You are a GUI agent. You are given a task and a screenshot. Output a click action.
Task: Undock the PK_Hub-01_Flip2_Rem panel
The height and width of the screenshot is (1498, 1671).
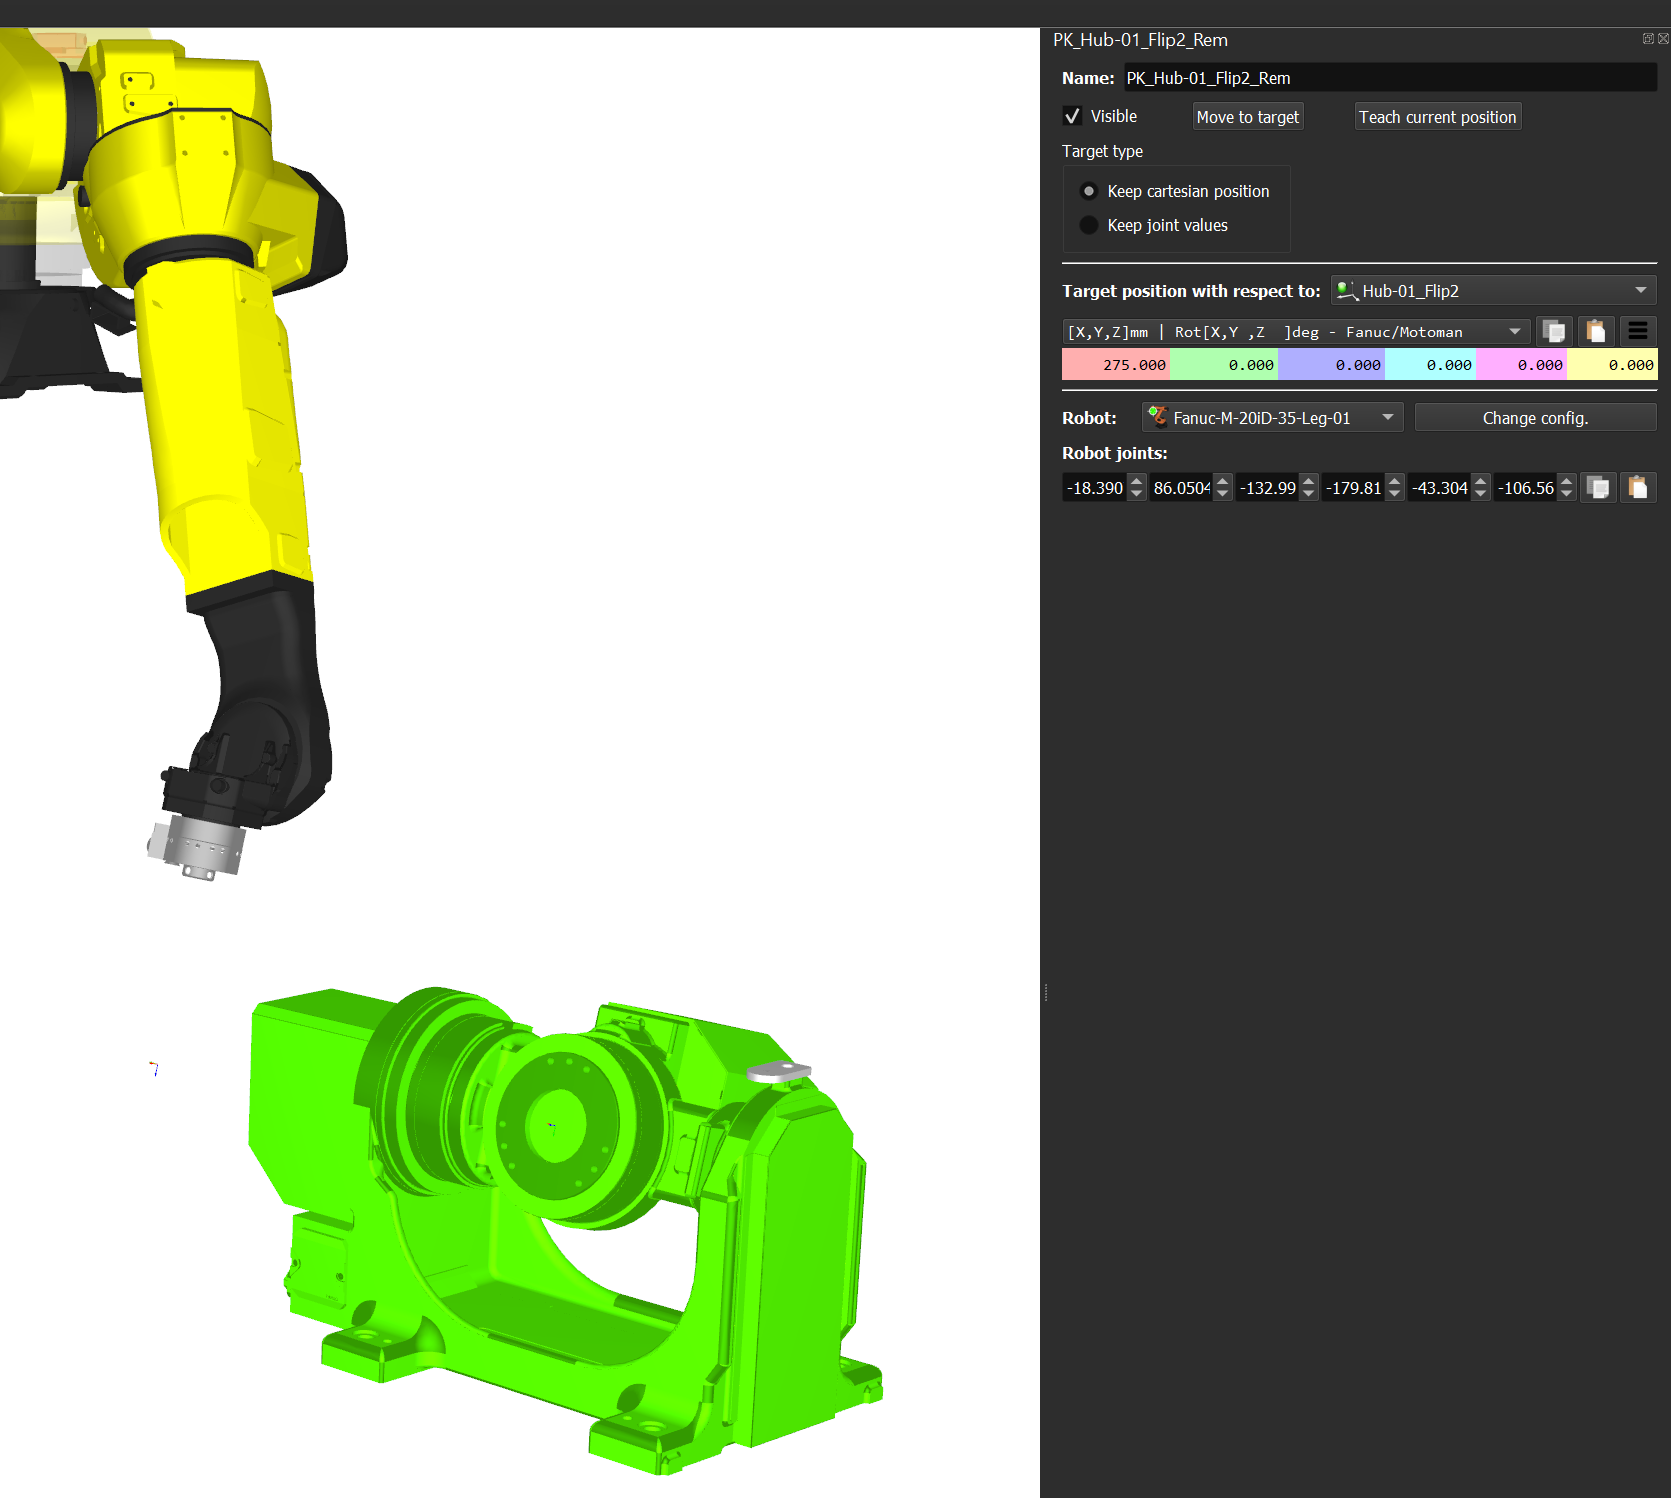click(1648, 39)
